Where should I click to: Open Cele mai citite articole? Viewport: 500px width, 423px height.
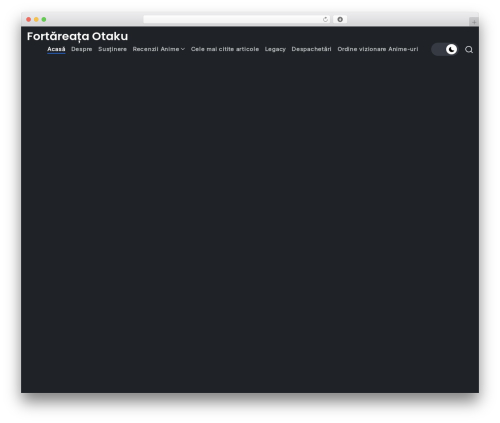pos(225,49)
